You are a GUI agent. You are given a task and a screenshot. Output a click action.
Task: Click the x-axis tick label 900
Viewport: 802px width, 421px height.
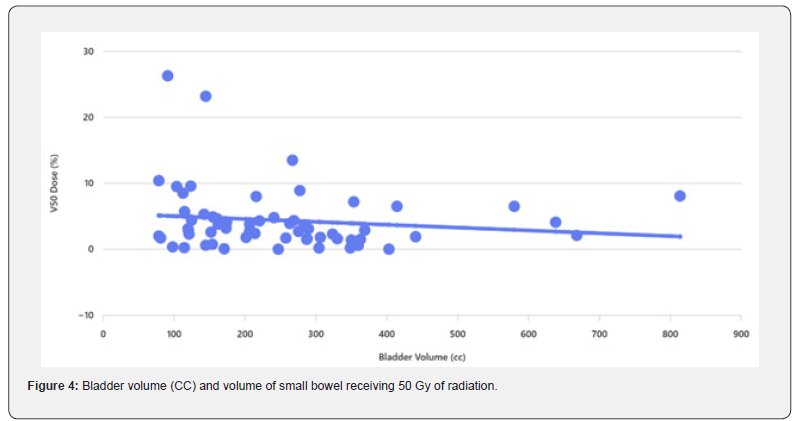740,334
